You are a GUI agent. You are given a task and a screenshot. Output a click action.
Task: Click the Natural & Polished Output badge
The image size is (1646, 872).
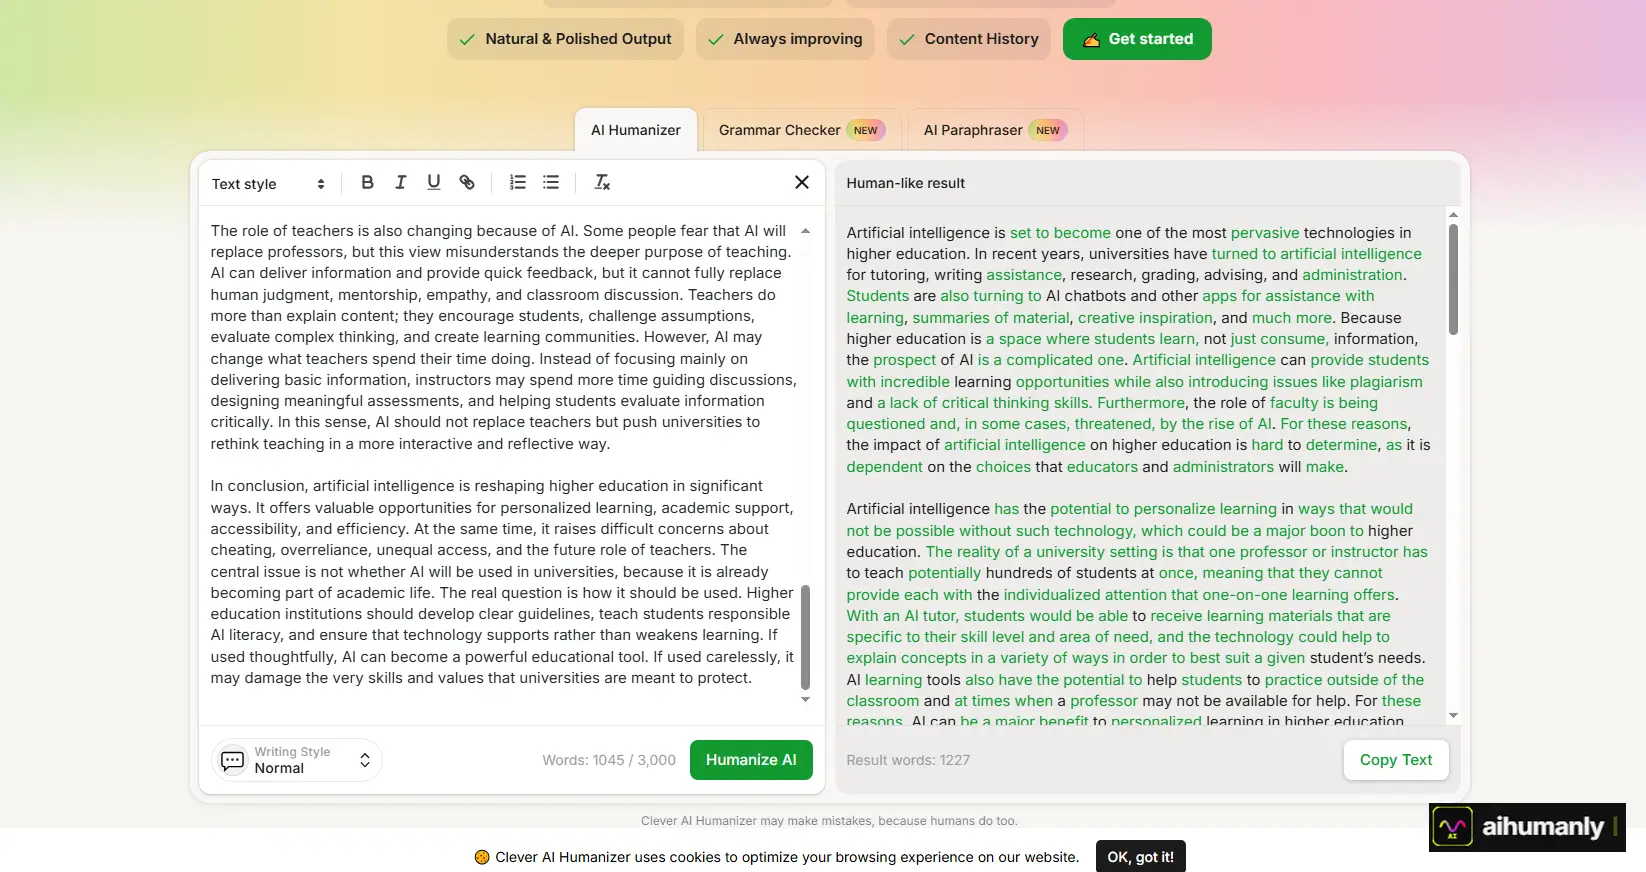pyautogui.click(x=565, y=39)
